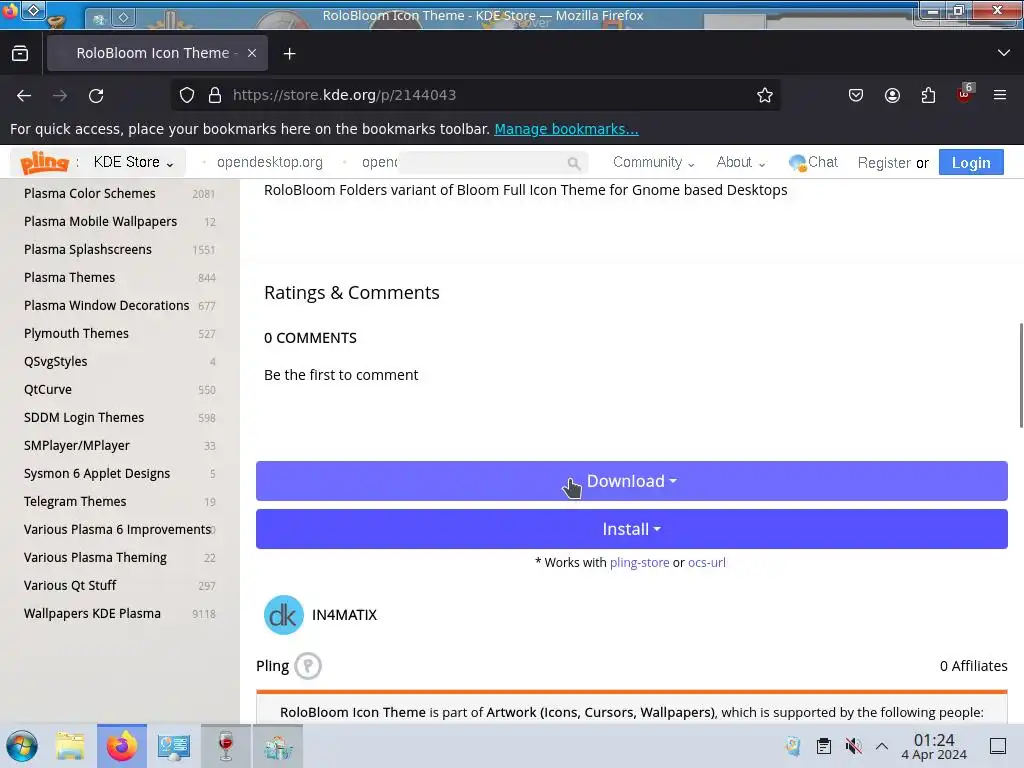The width and height of the screenshot is (1024, 768).
Task: Open the Manage bookmarks link
Action: tap(566, 129)
